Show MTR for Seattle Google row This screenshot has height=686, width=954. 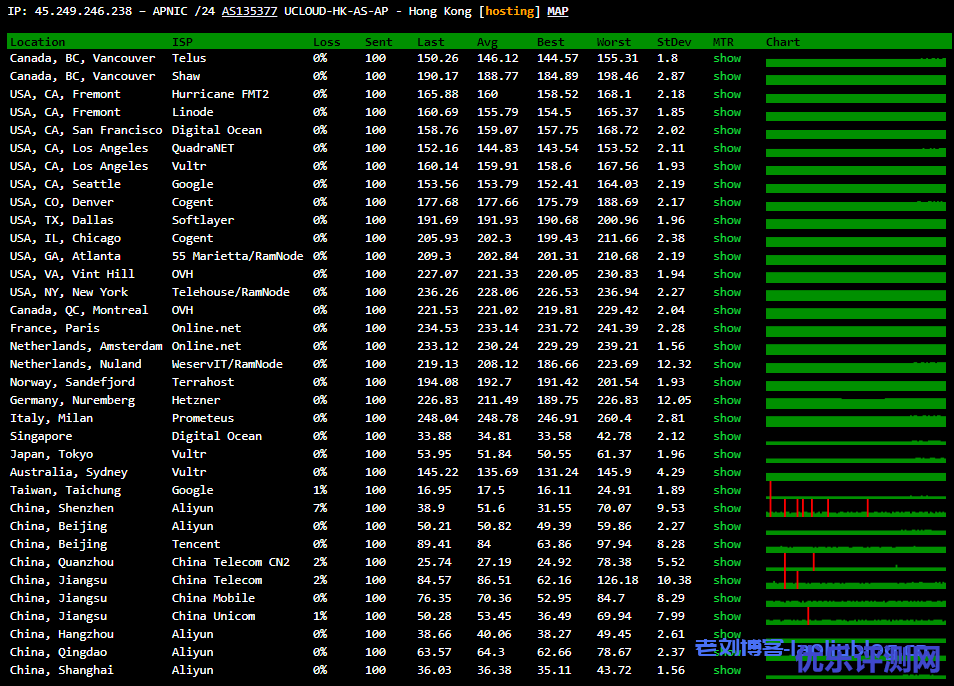(727, 184)
